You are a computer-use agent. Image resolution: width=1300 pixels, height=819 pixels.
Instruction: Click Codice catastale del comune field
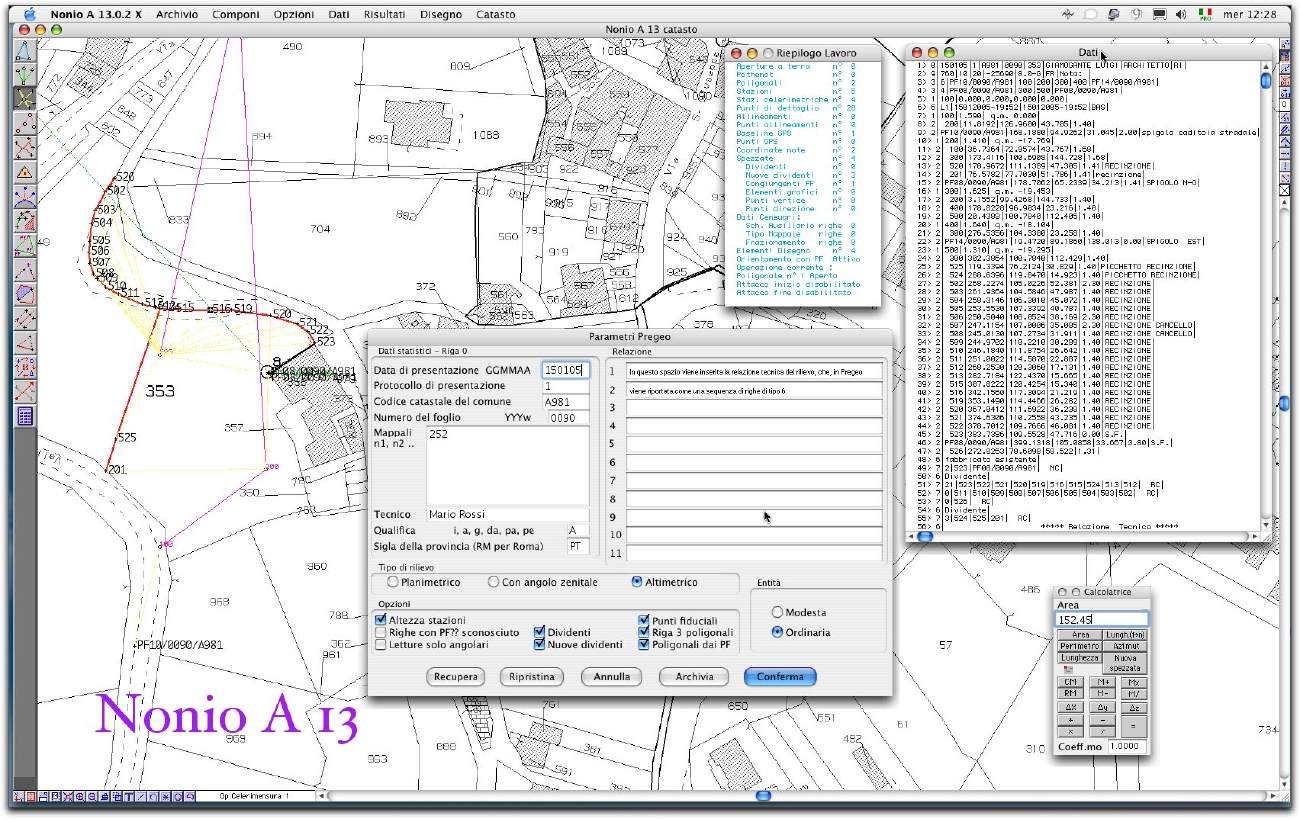tap(565, 402)
